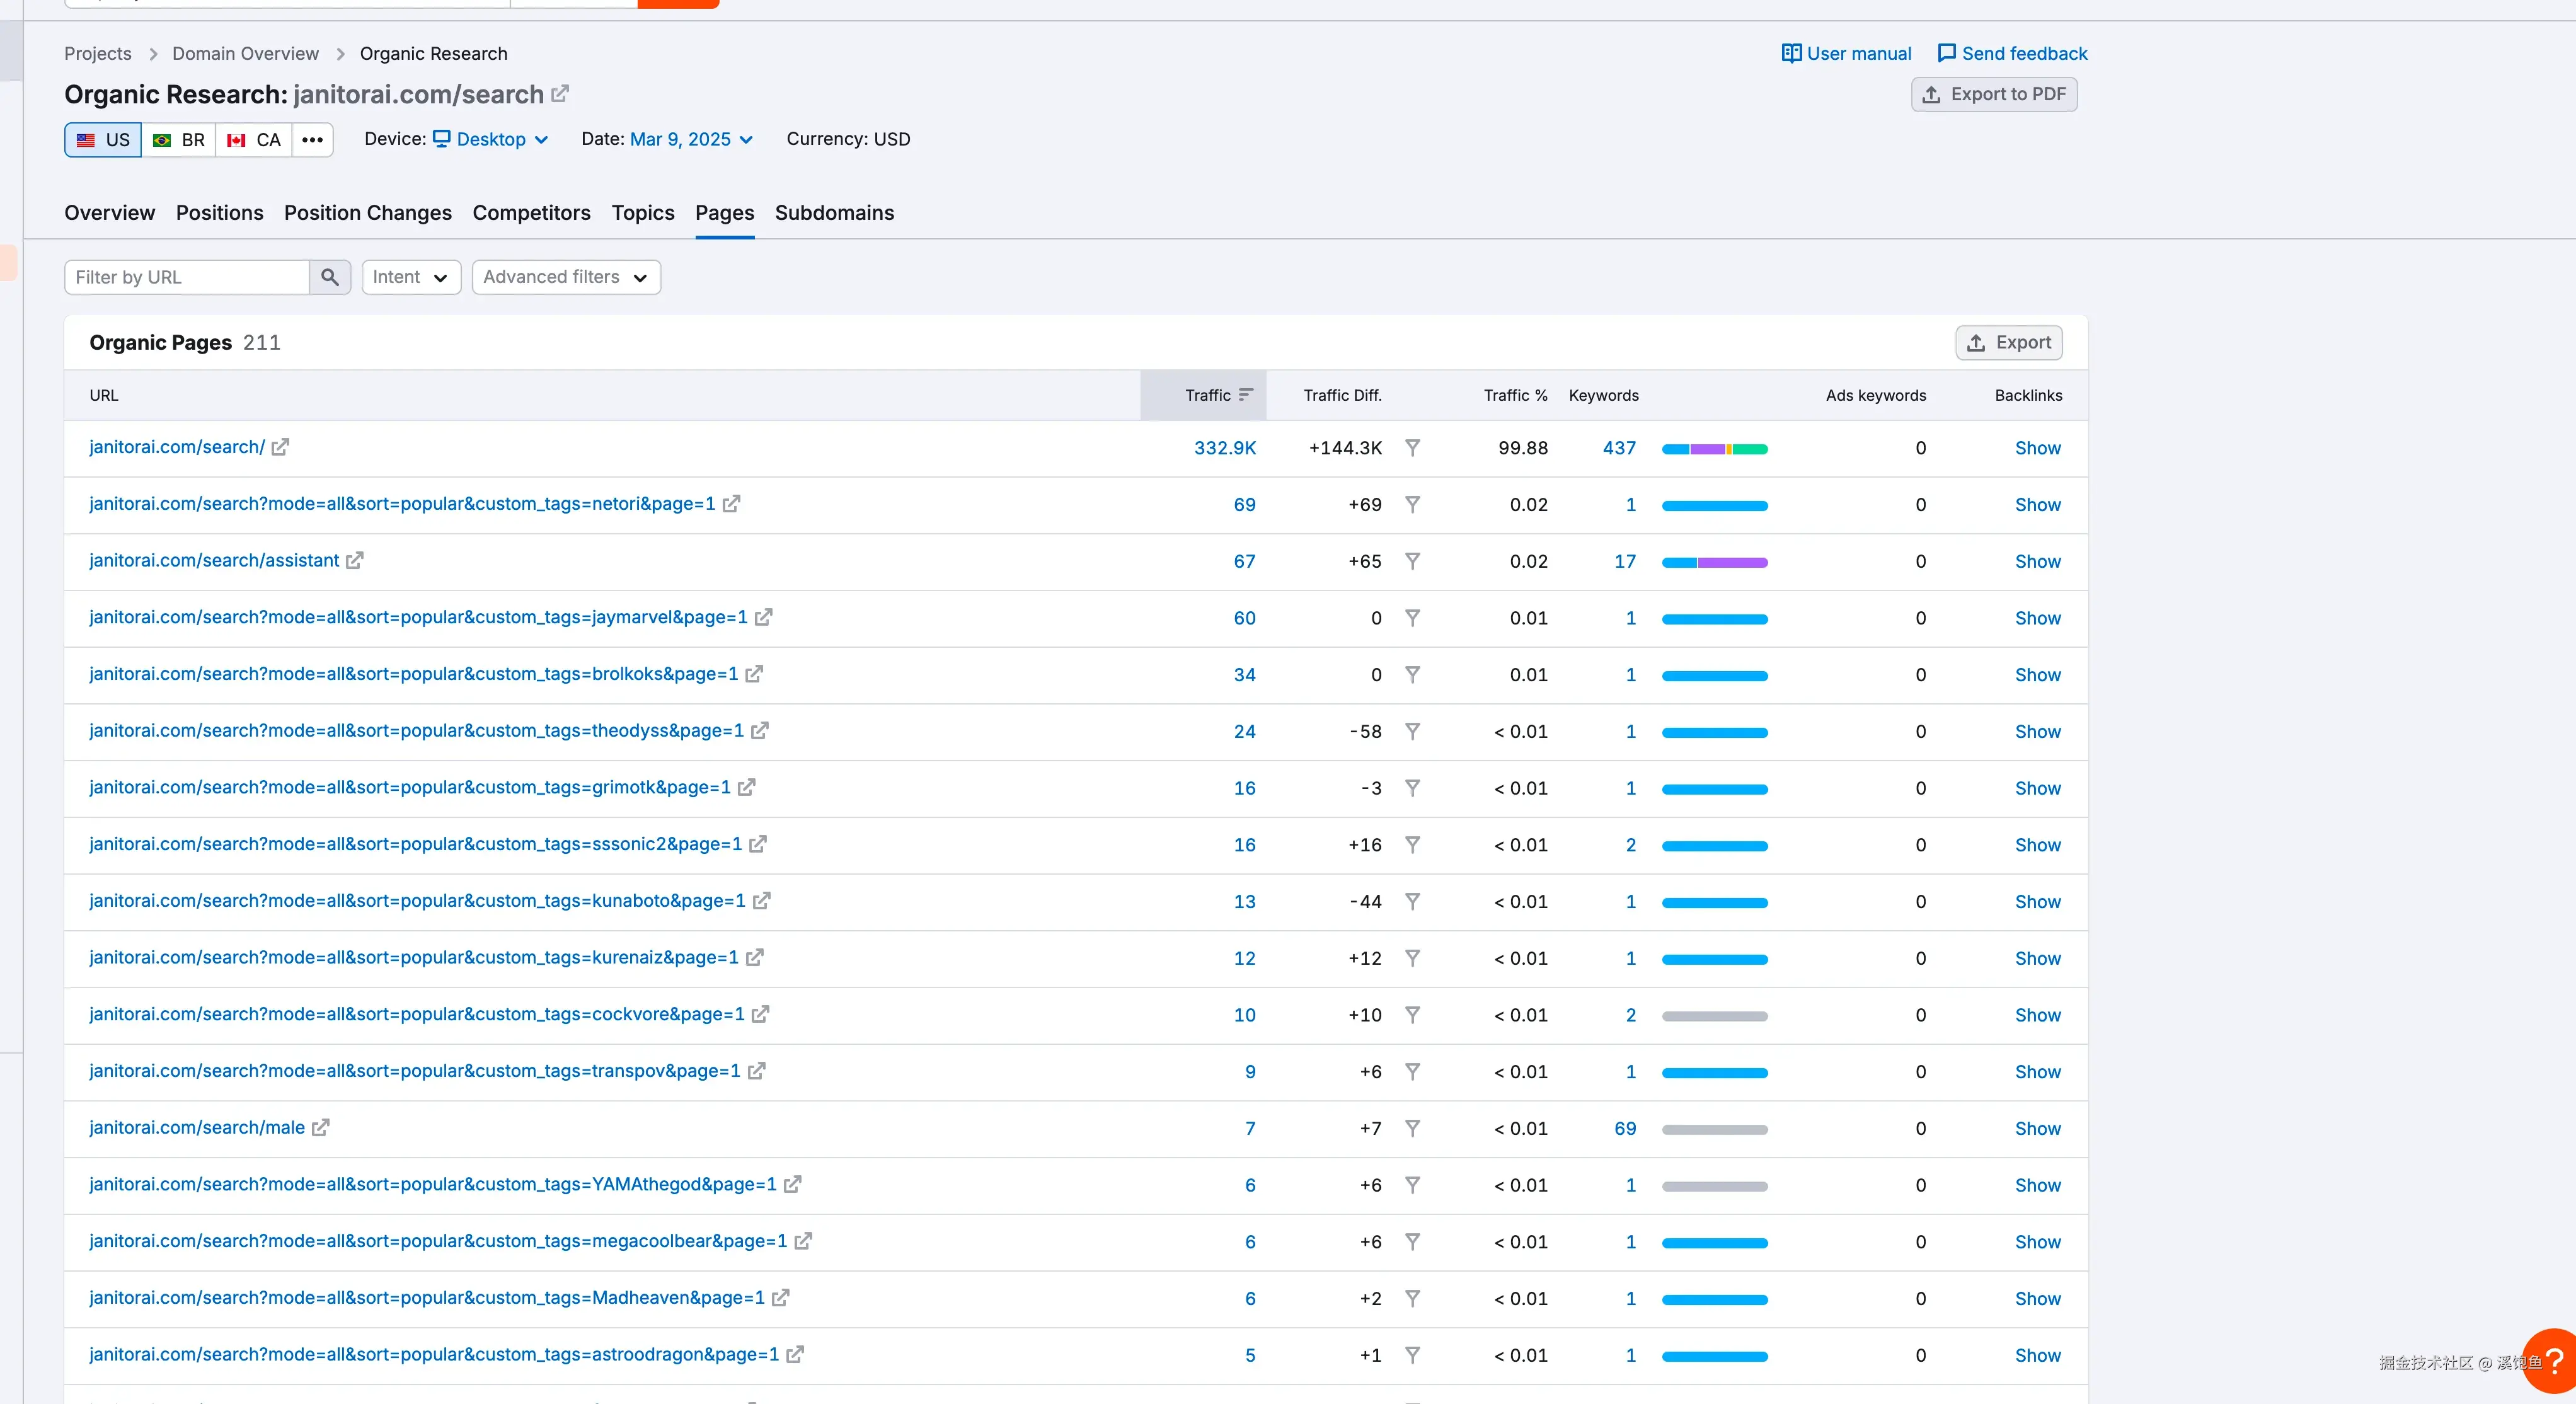The image size is (2576, 1404).
Task: Click filter funnel icon in the netori row
Action: coord(1412,505)
